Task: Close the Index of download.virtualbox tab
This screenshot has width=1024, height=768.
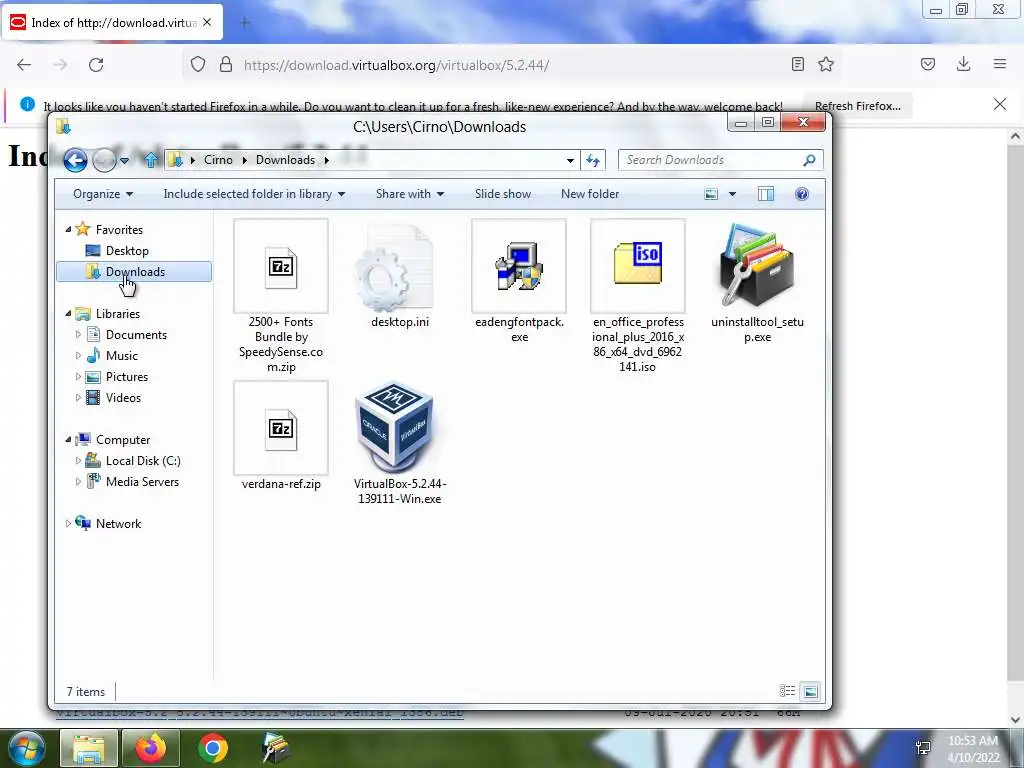Action: point(207,22)
